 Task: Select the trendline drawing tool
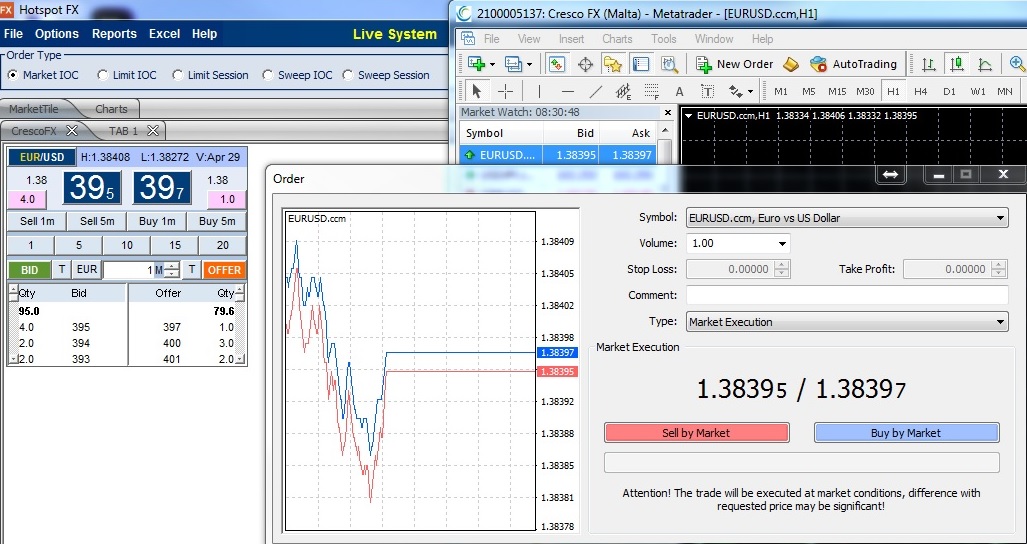click(595, 91)
